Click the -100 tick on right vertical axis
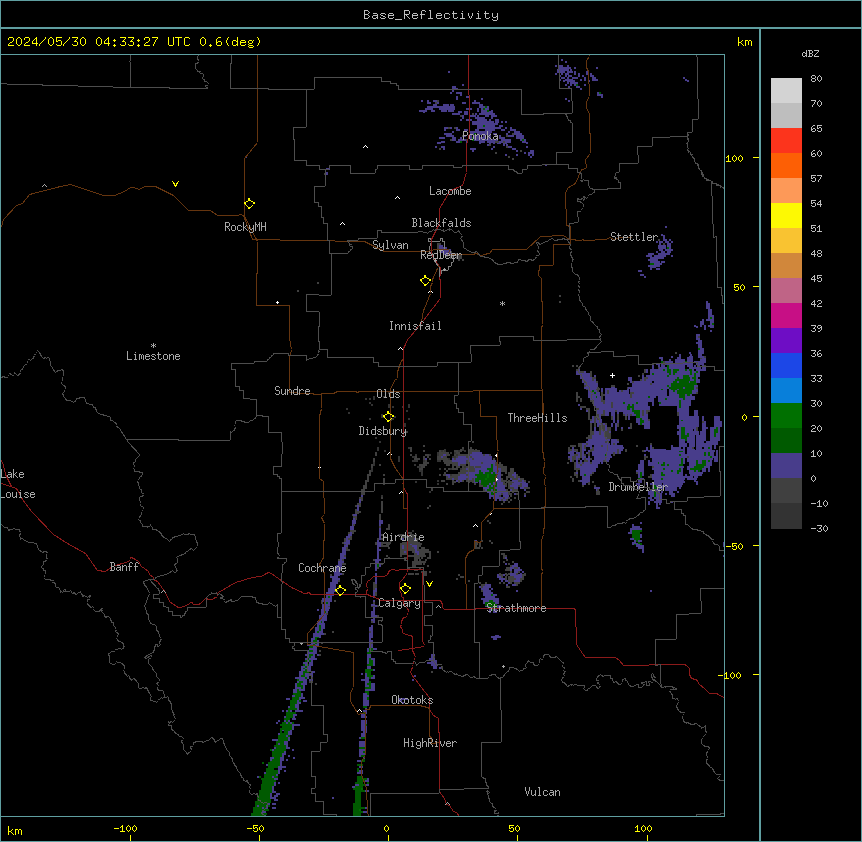 tap(731, 675)
